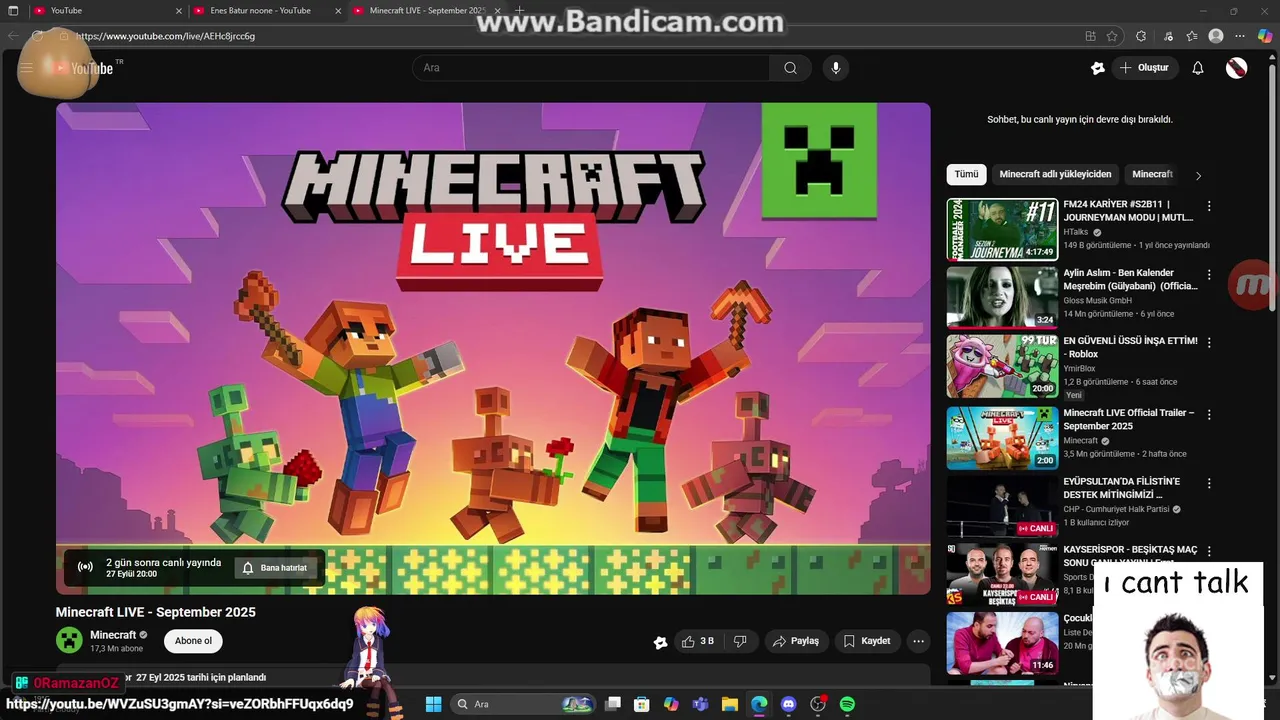Open a new browser tab
1280x720 pixels.
(x=519, y=11)
